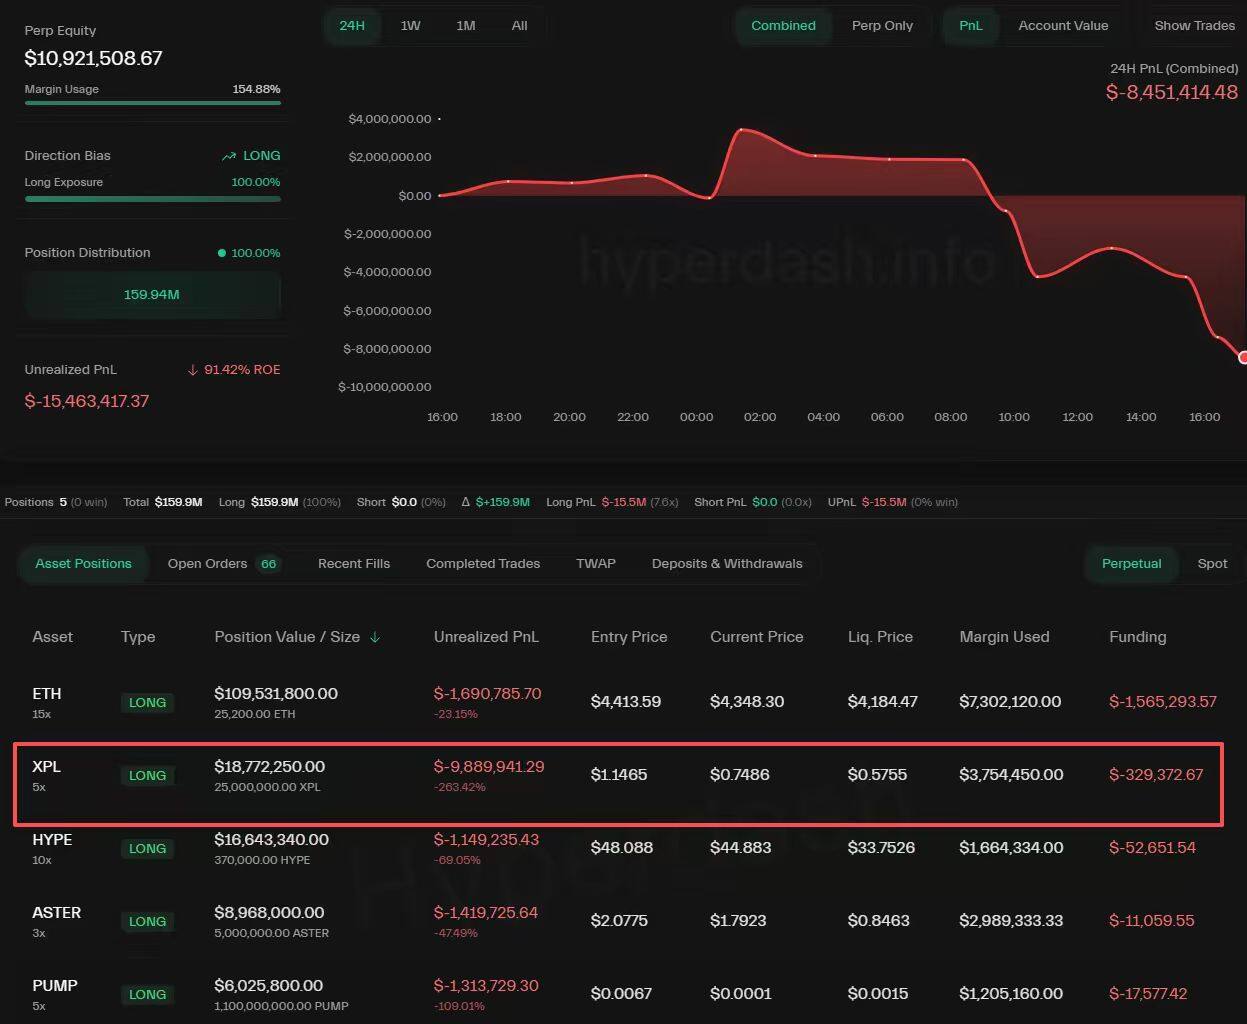Click the LONG badge in the ETH row
Viewport: 1247px width, 1024px height.
click(x=147, y=702)
